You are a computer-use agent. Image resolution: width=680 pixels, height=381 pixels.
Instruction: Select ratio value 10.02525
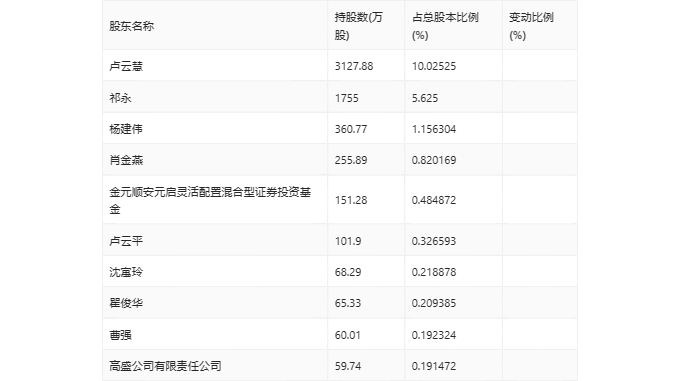point(434,66)
